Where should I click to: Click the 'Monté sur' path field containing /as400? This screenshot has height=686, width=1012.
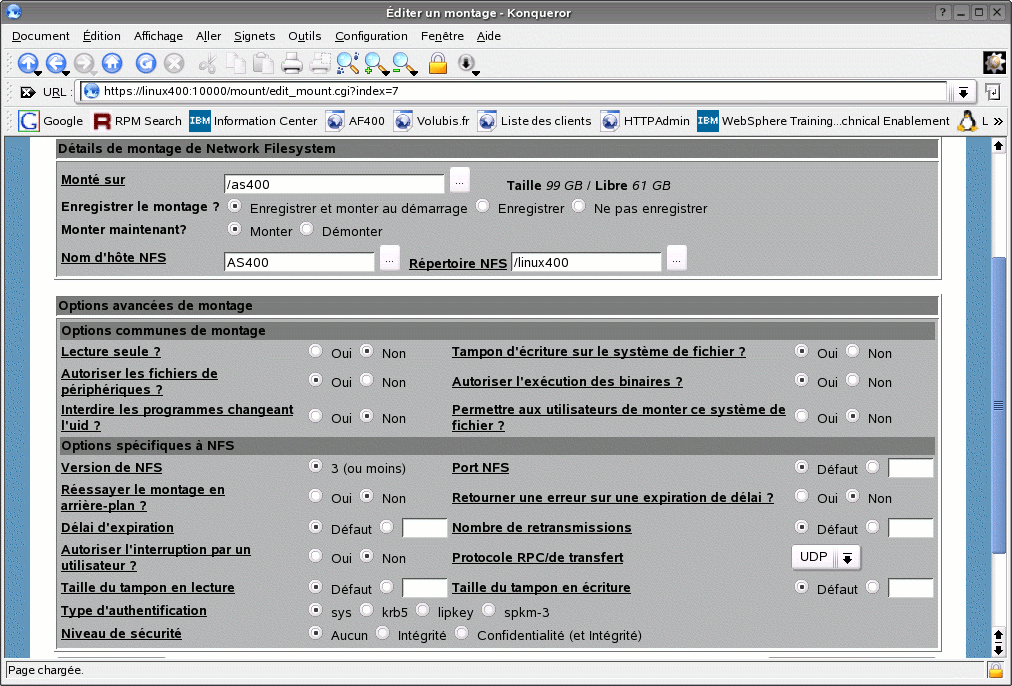click(x=334, y=184)
